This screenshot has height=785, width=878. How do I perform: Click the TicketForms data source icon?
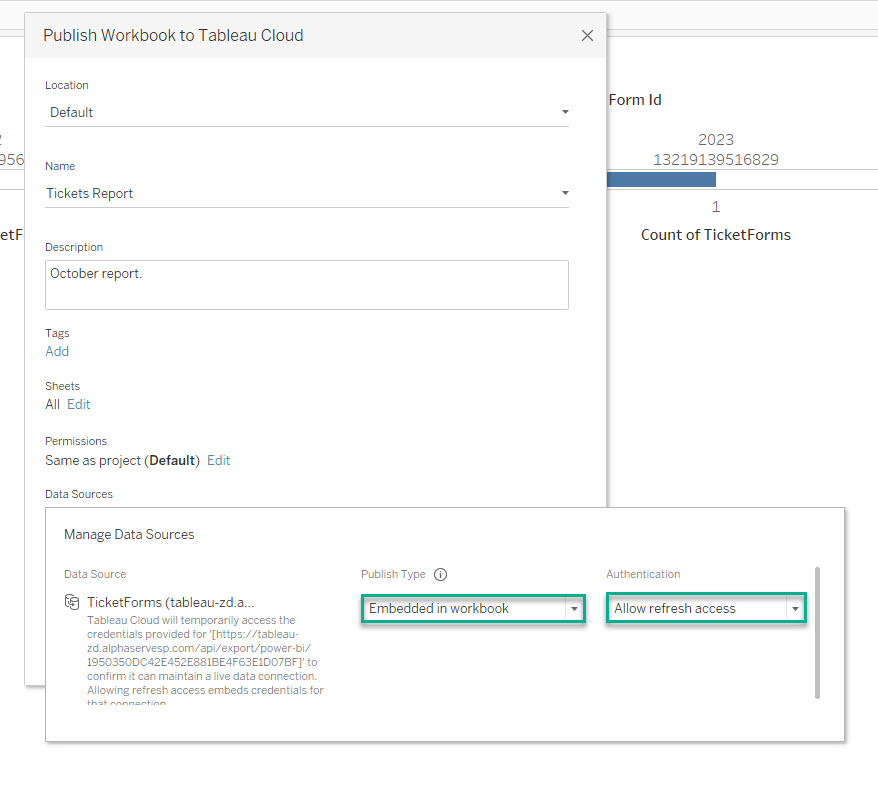72,602
